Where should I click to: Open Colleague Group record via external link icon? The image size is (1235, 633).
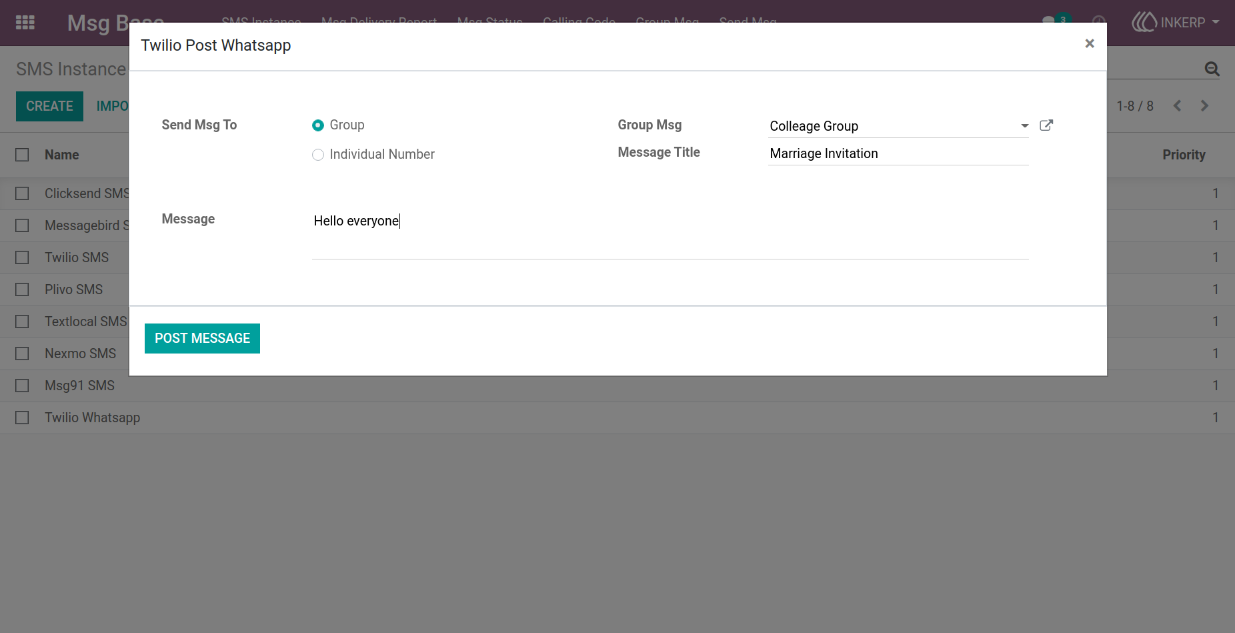coord(1046,125)
